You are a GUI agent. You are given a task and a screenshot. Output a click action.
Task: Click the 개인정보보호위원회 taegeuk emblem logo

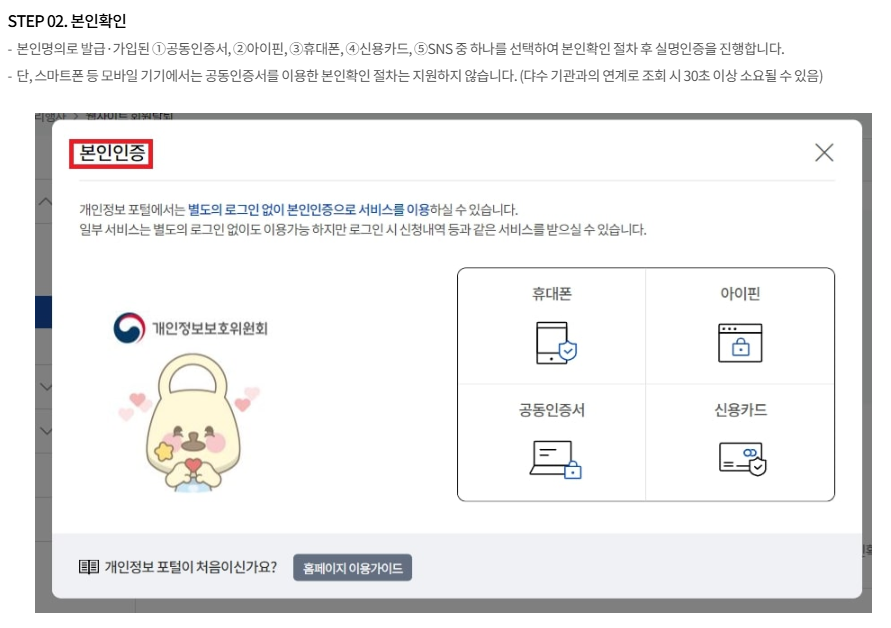(x=128, y=327)
